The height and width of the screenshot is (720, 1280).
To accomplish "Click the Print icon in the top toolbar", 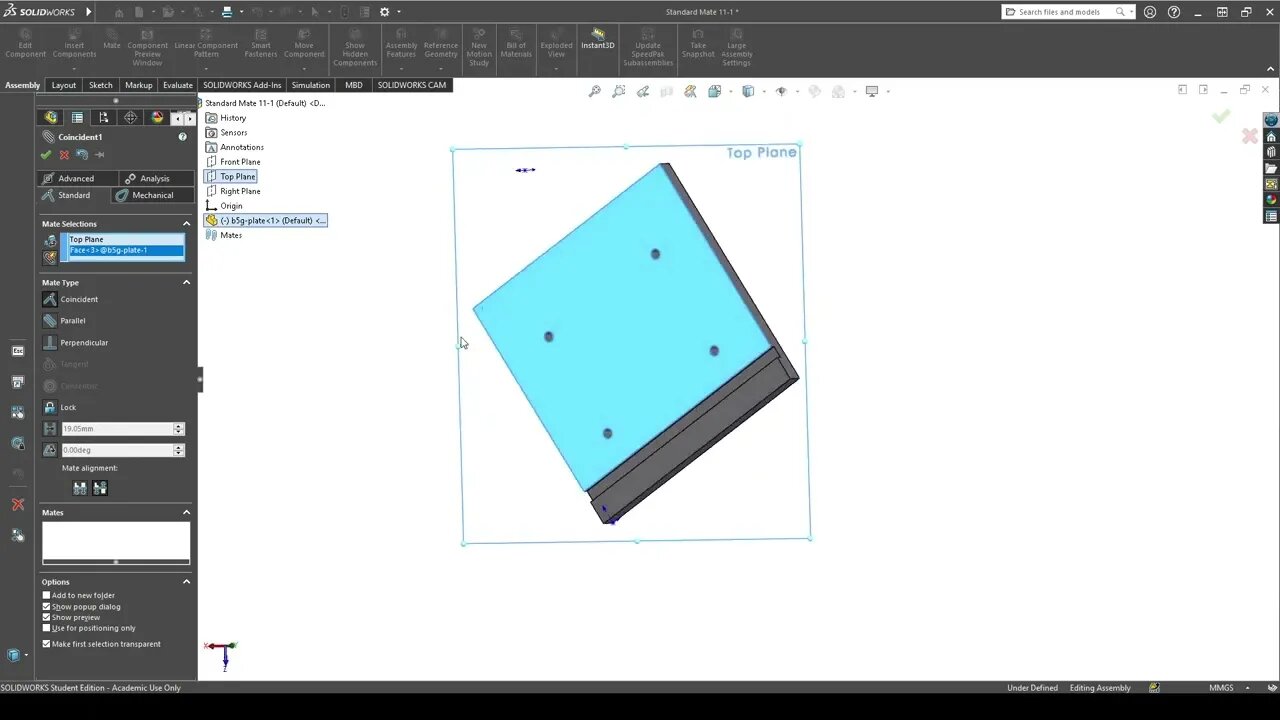I will click(x=227, y=12).
